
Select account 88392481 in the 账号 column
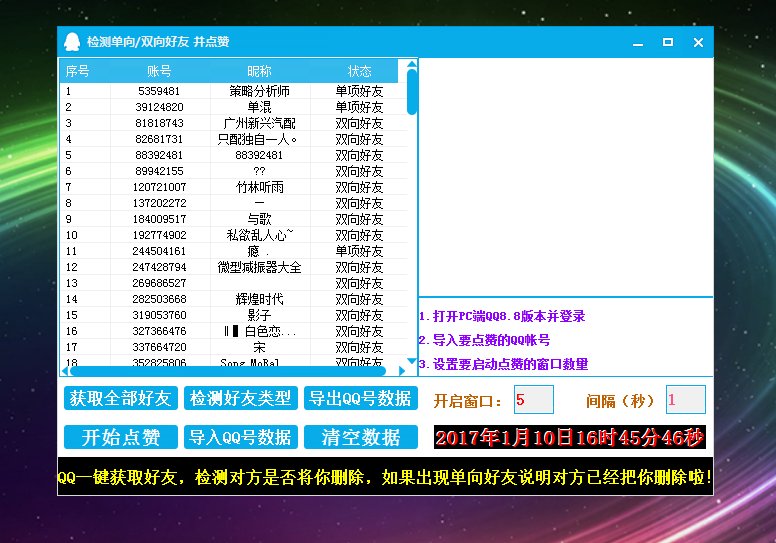pyautogui.click(x=159, y=155)
